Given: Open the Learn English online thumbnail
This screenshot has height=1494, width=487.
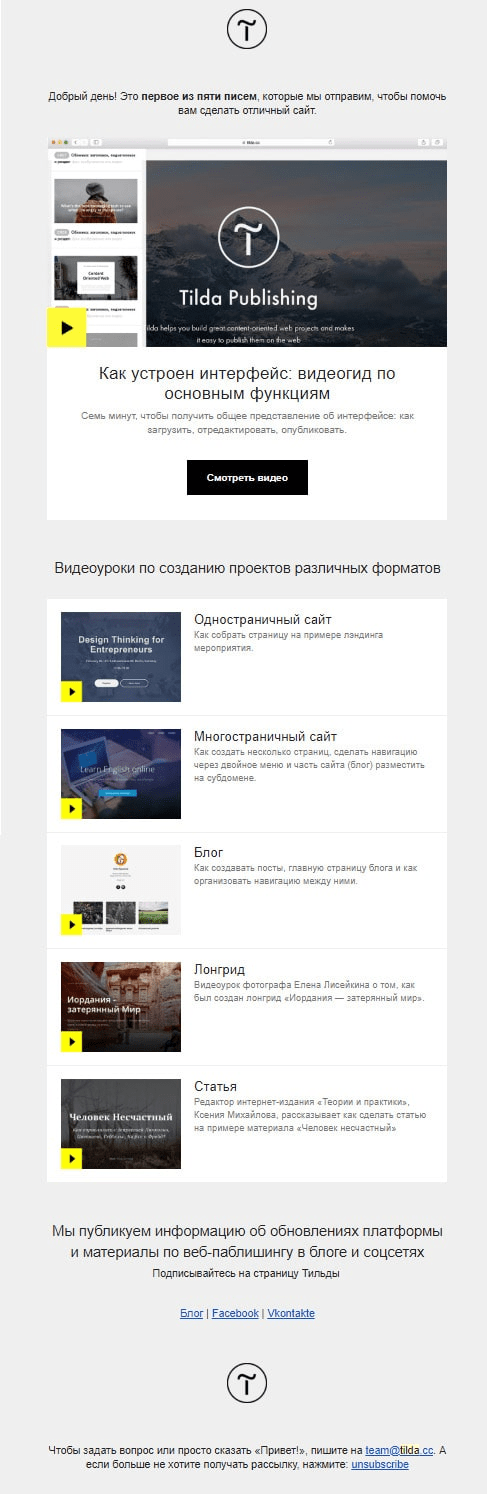Looking at the screenshot, I should [x=121, y=774].
